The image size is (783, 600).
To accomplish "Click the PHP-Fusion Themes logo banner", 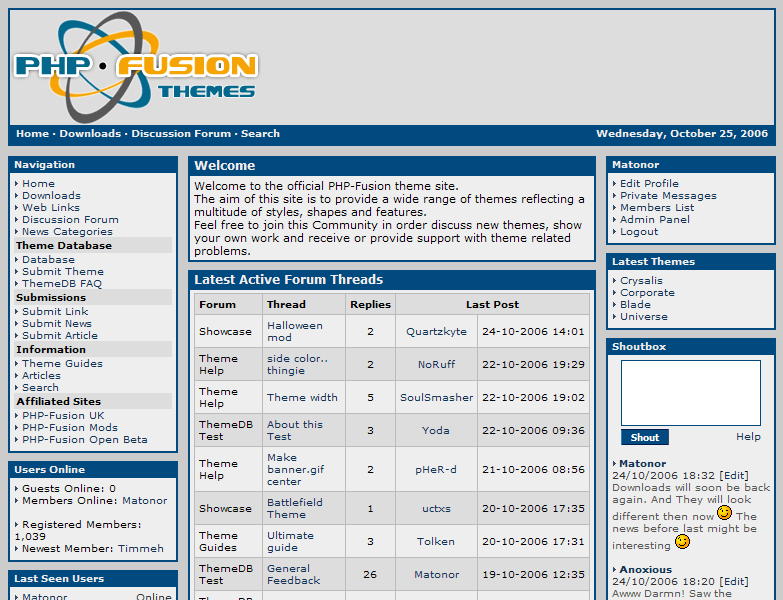I will coord(136,67).
